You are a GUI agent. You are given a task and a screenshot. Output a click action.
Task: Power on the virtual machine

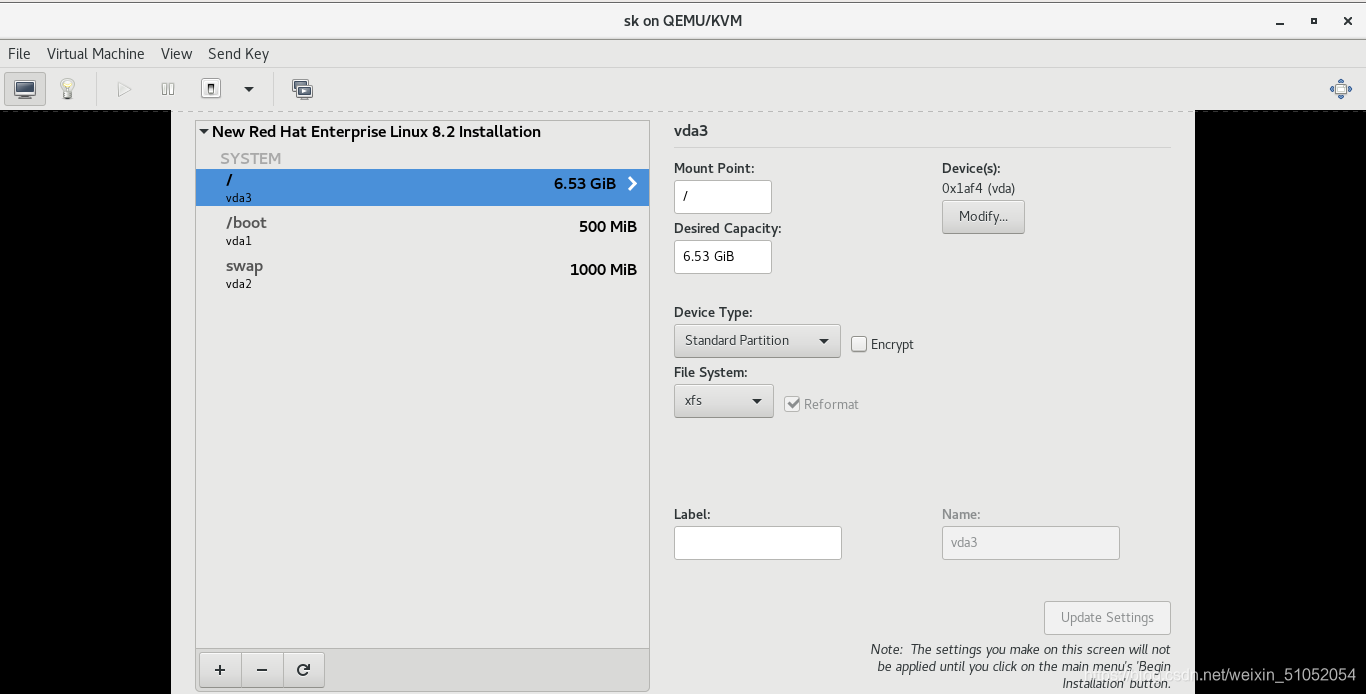point(124,89)
